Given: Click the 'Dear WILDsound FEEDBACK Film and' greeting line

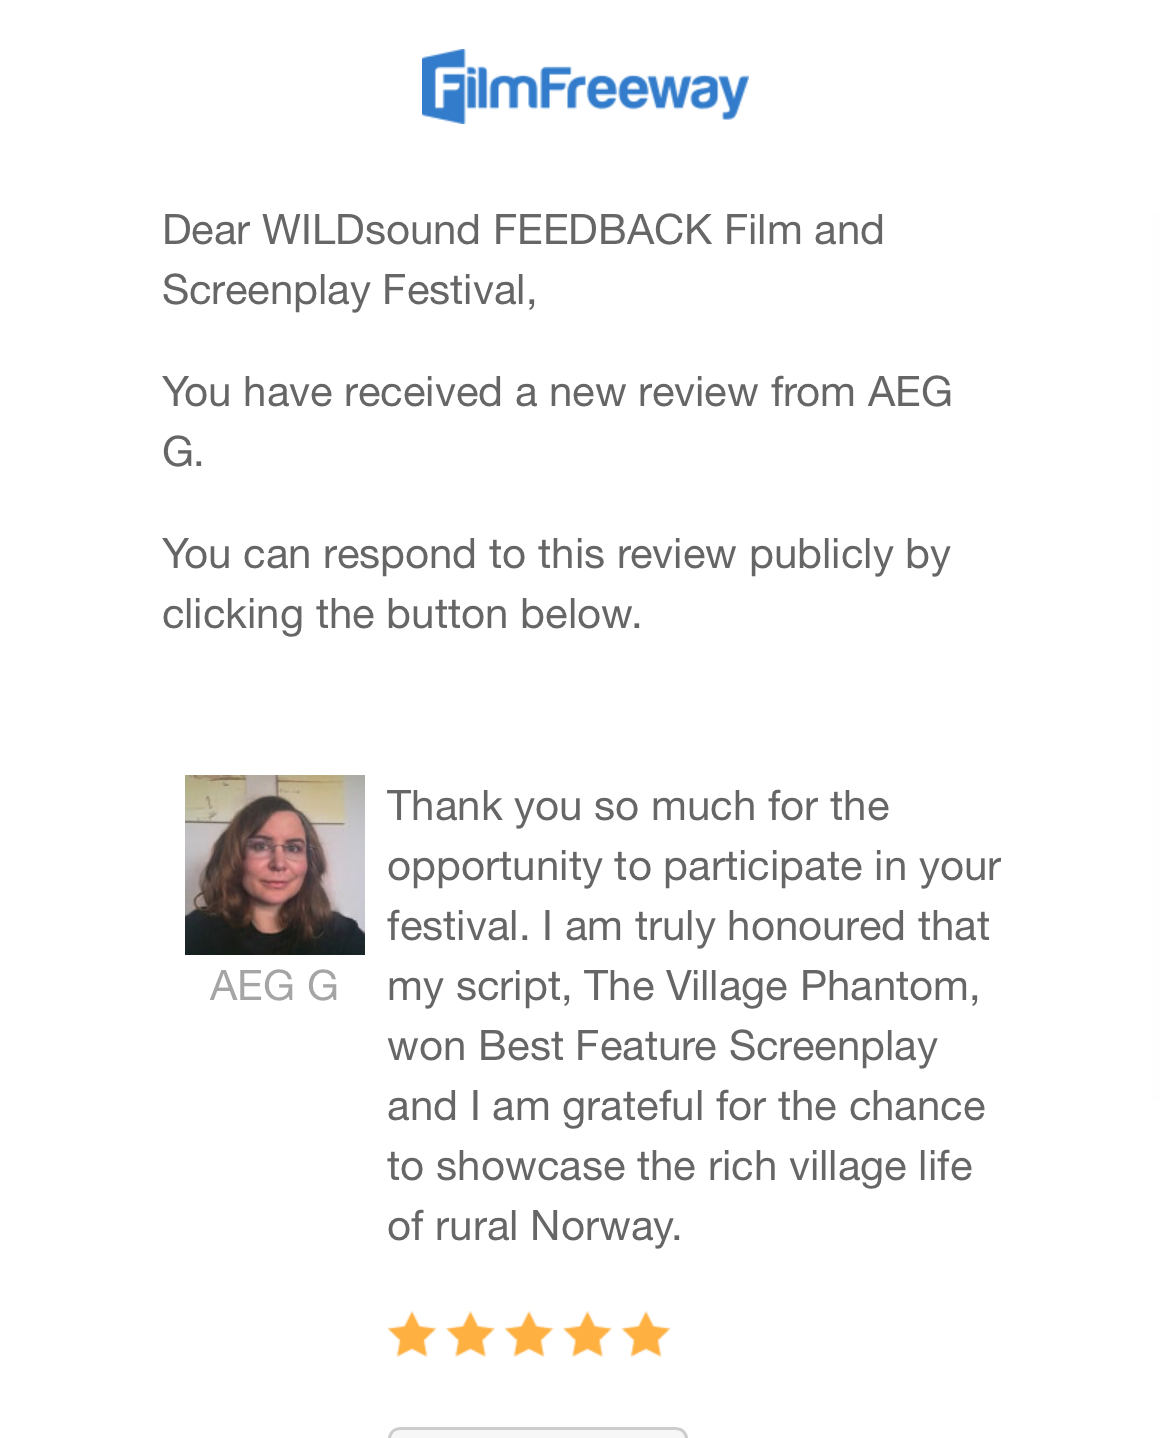Looking at the screenshot, I should pyautogui.click(x=522, y=230).
